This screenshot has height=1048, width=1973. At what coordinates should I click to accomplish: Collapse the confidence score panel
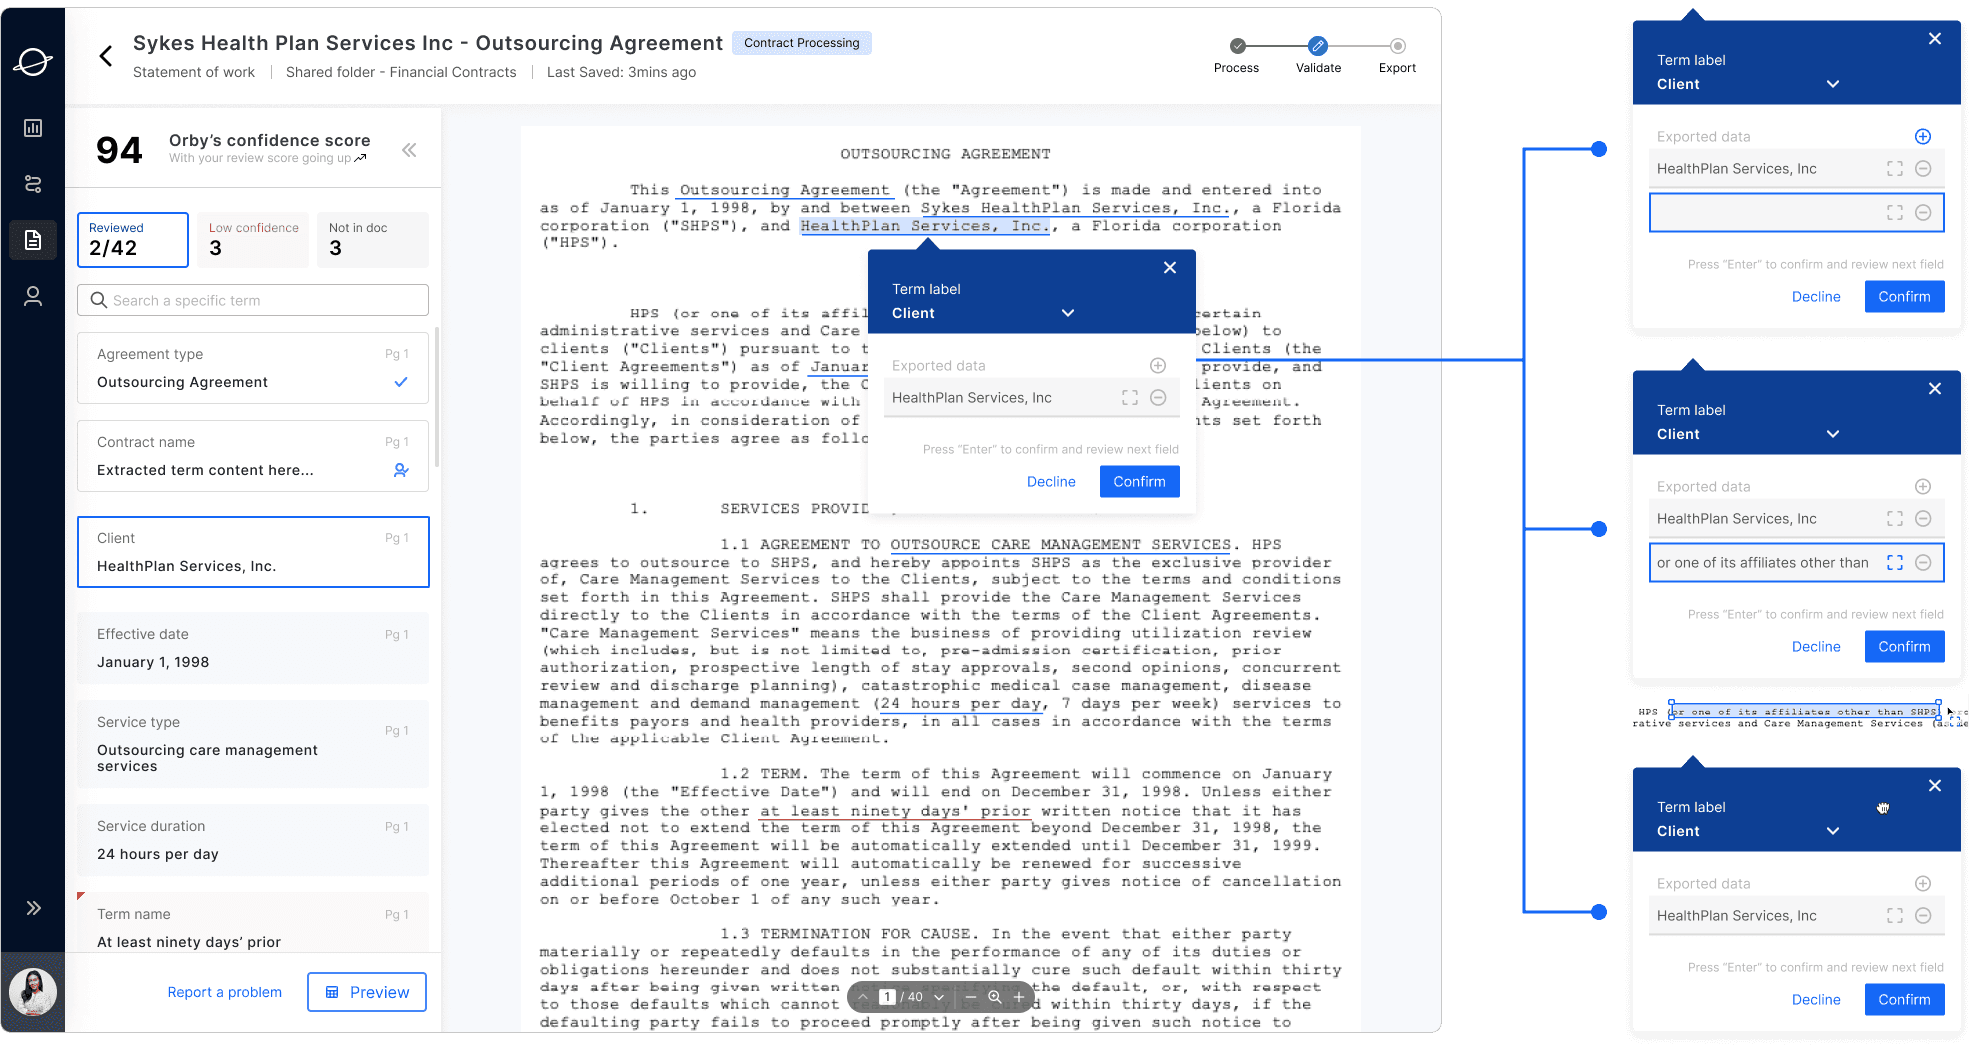pyautogui.click(x=409, y=150)
